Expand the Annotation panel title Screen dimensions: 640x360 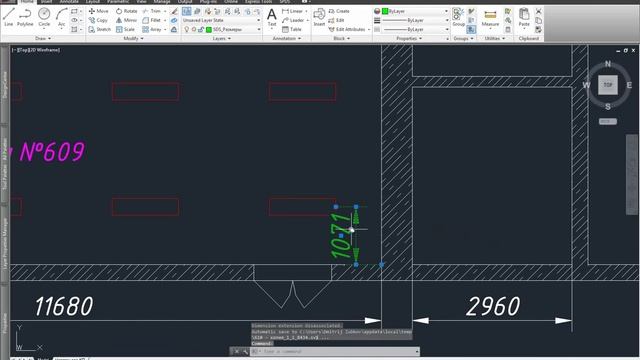pos(287,38)
